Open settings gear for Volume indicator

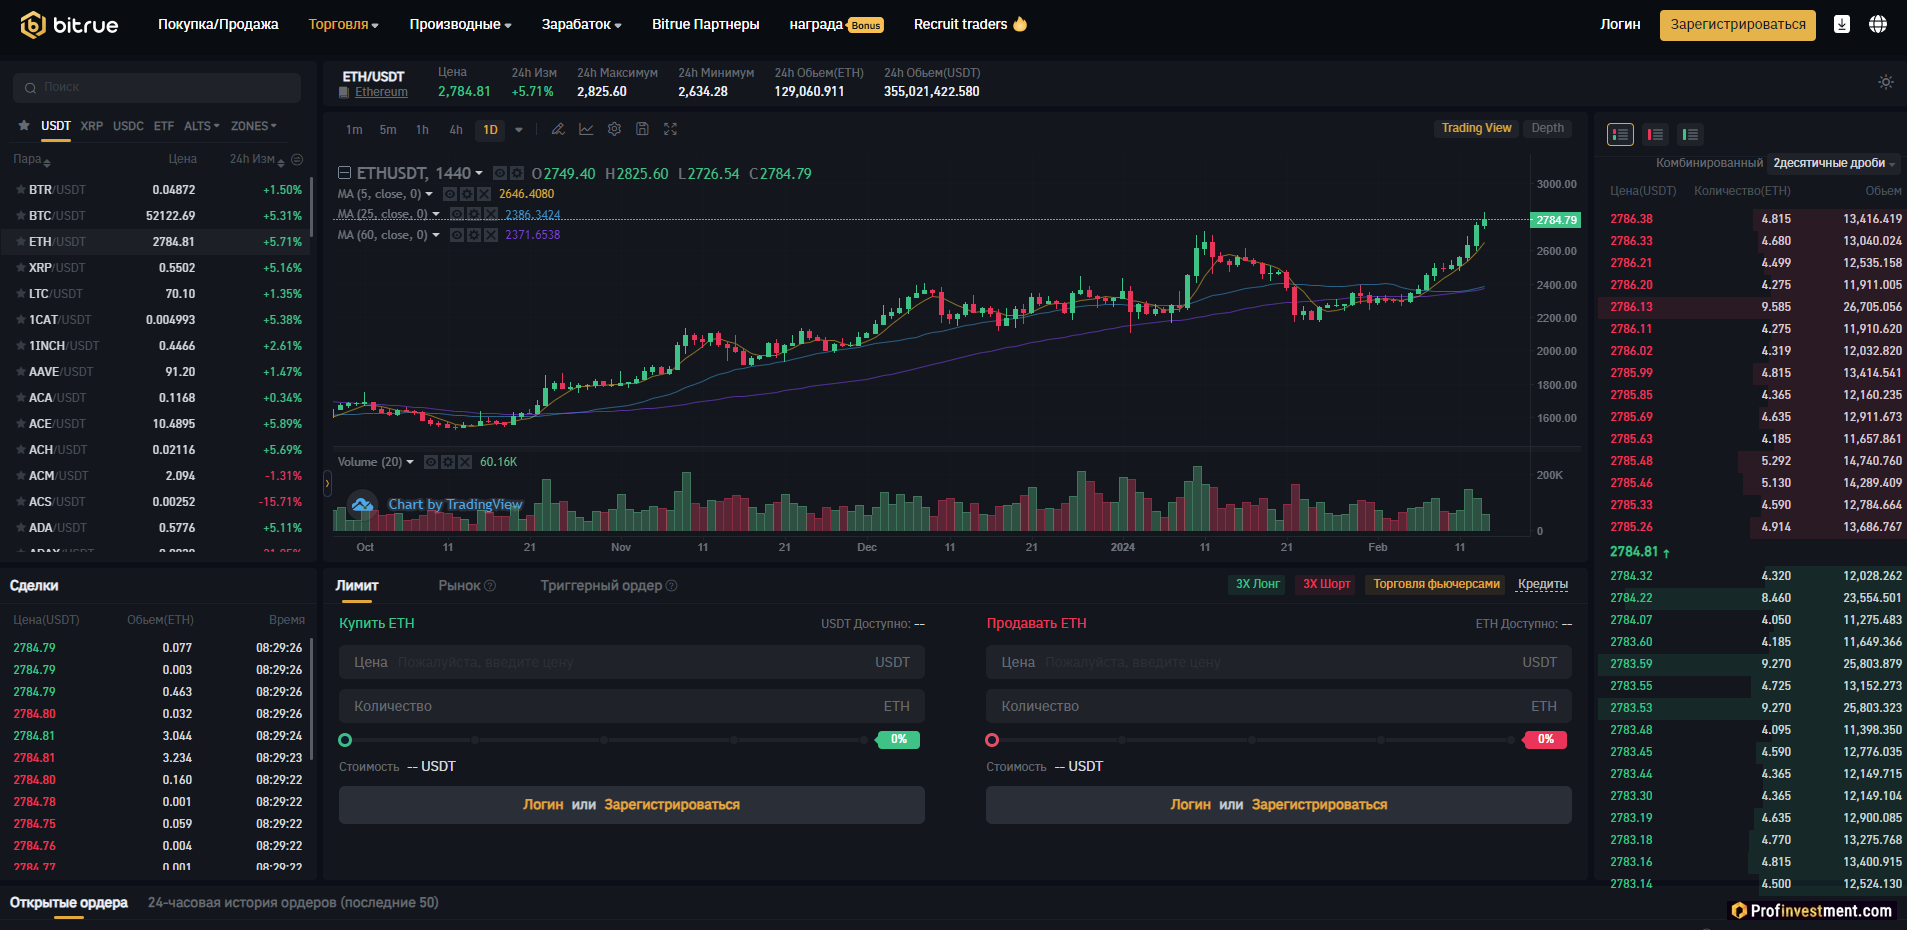tap(448, 462)
